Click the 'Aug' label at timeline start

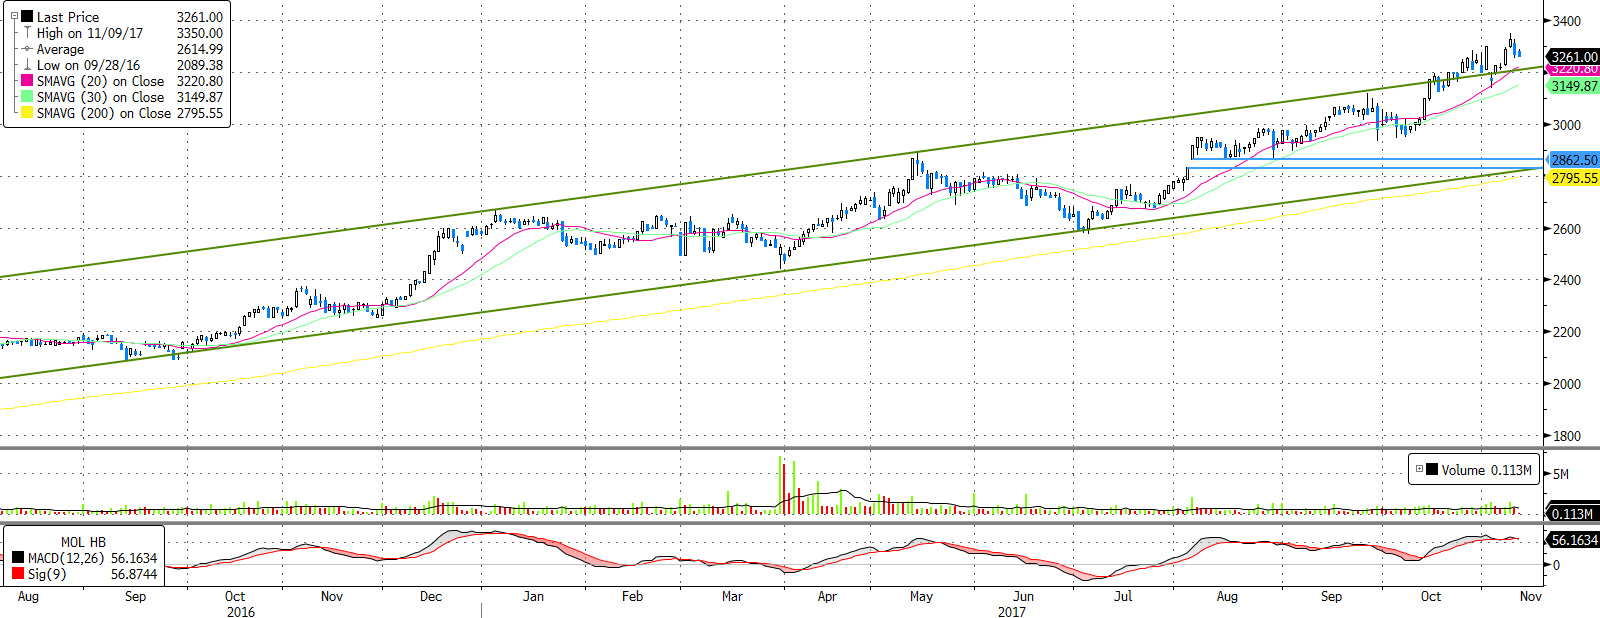coord(28,597)
